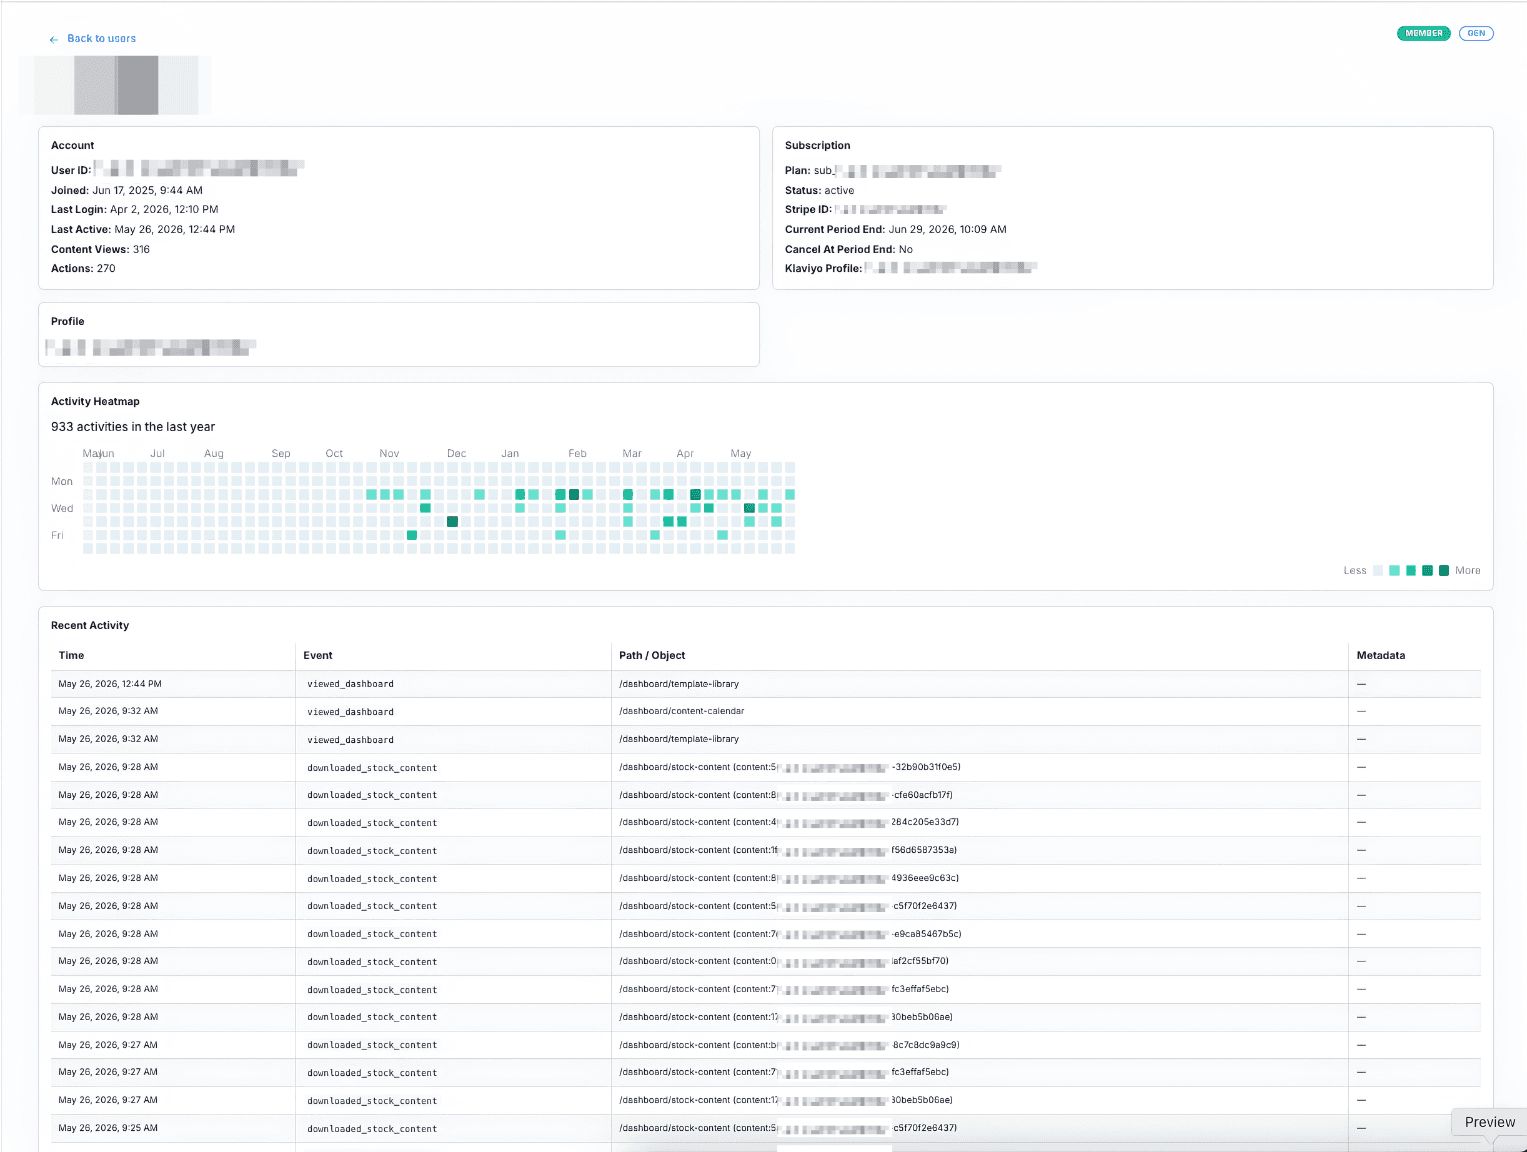Image resolution: width=1527 pixels, height=1152 pixels.
Task: Click stock-content path ending -32b90b31f0e5
Action: coord(790,767)
